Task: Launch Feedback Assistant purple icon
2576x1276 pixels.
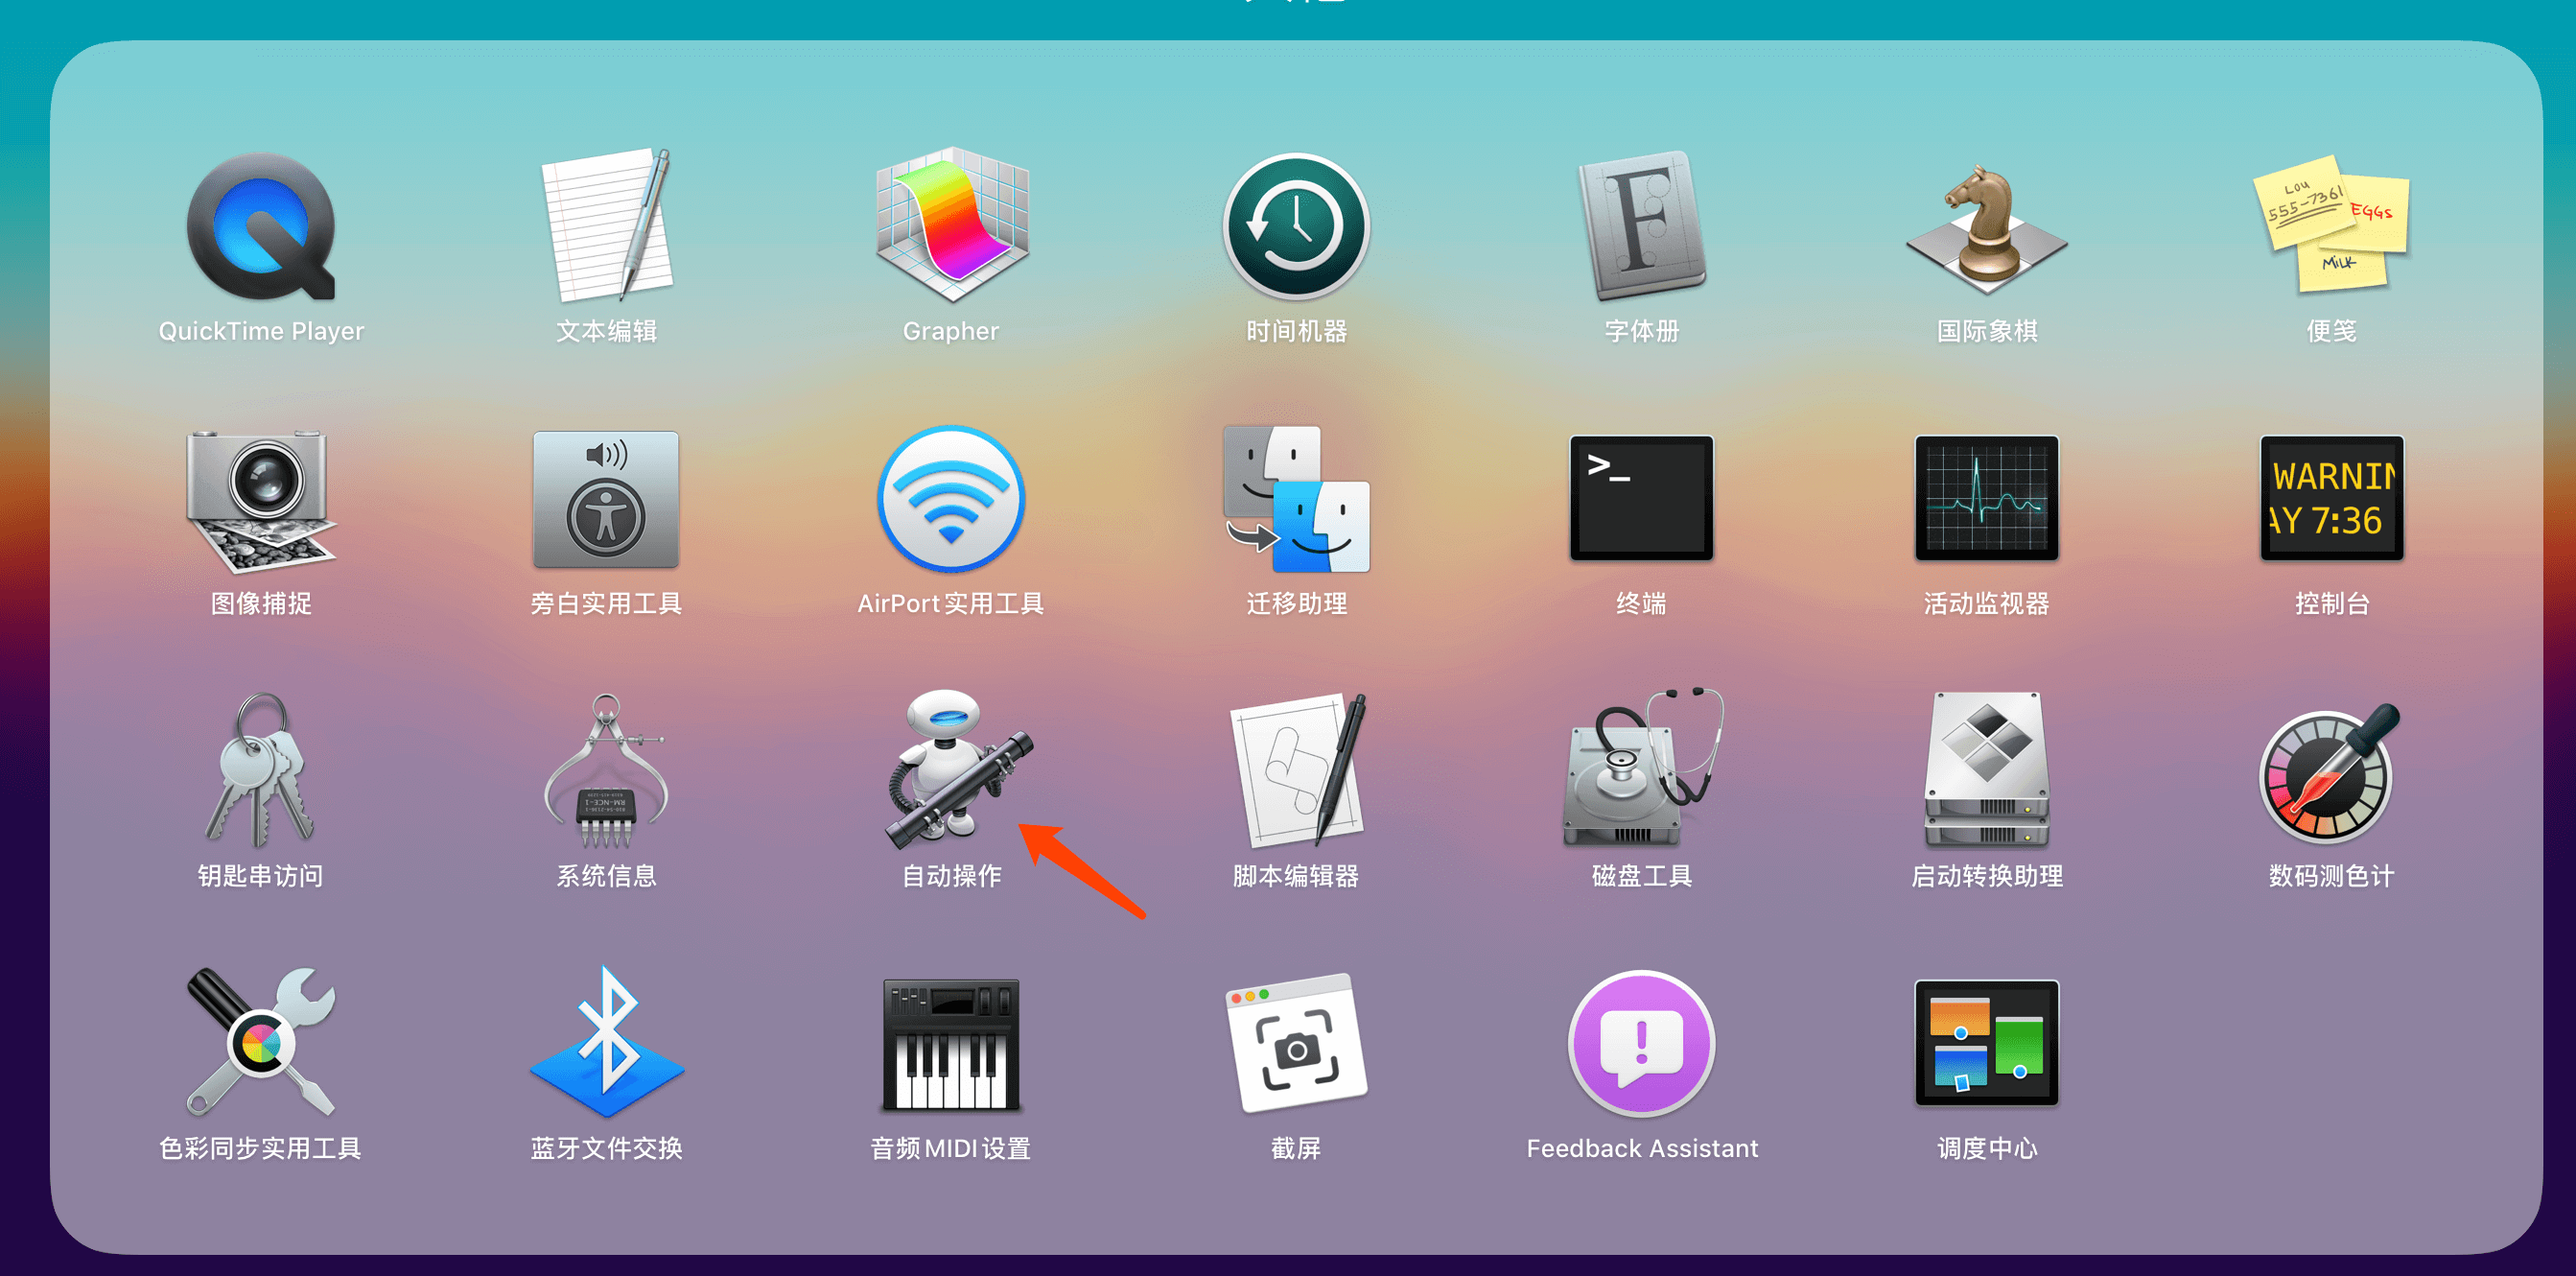Action: click(x=1641, y=1043)
